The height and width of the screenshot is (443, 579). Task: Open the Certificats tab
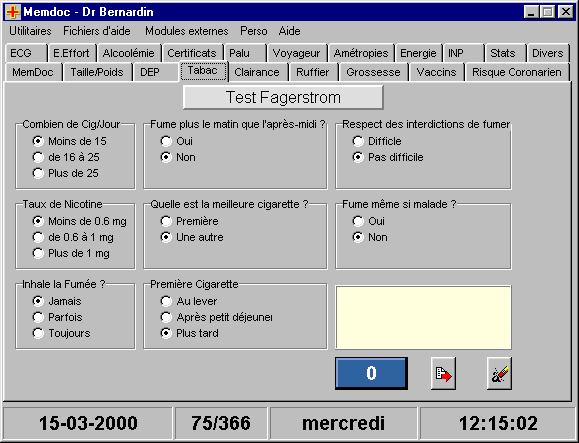[192, 53]
